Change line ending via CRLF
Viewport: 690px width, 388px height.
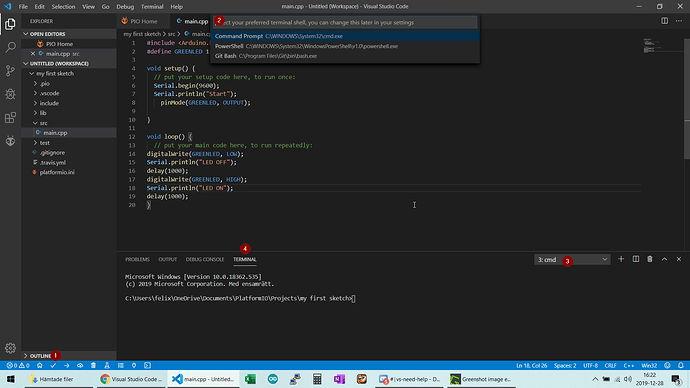(611, 366)
